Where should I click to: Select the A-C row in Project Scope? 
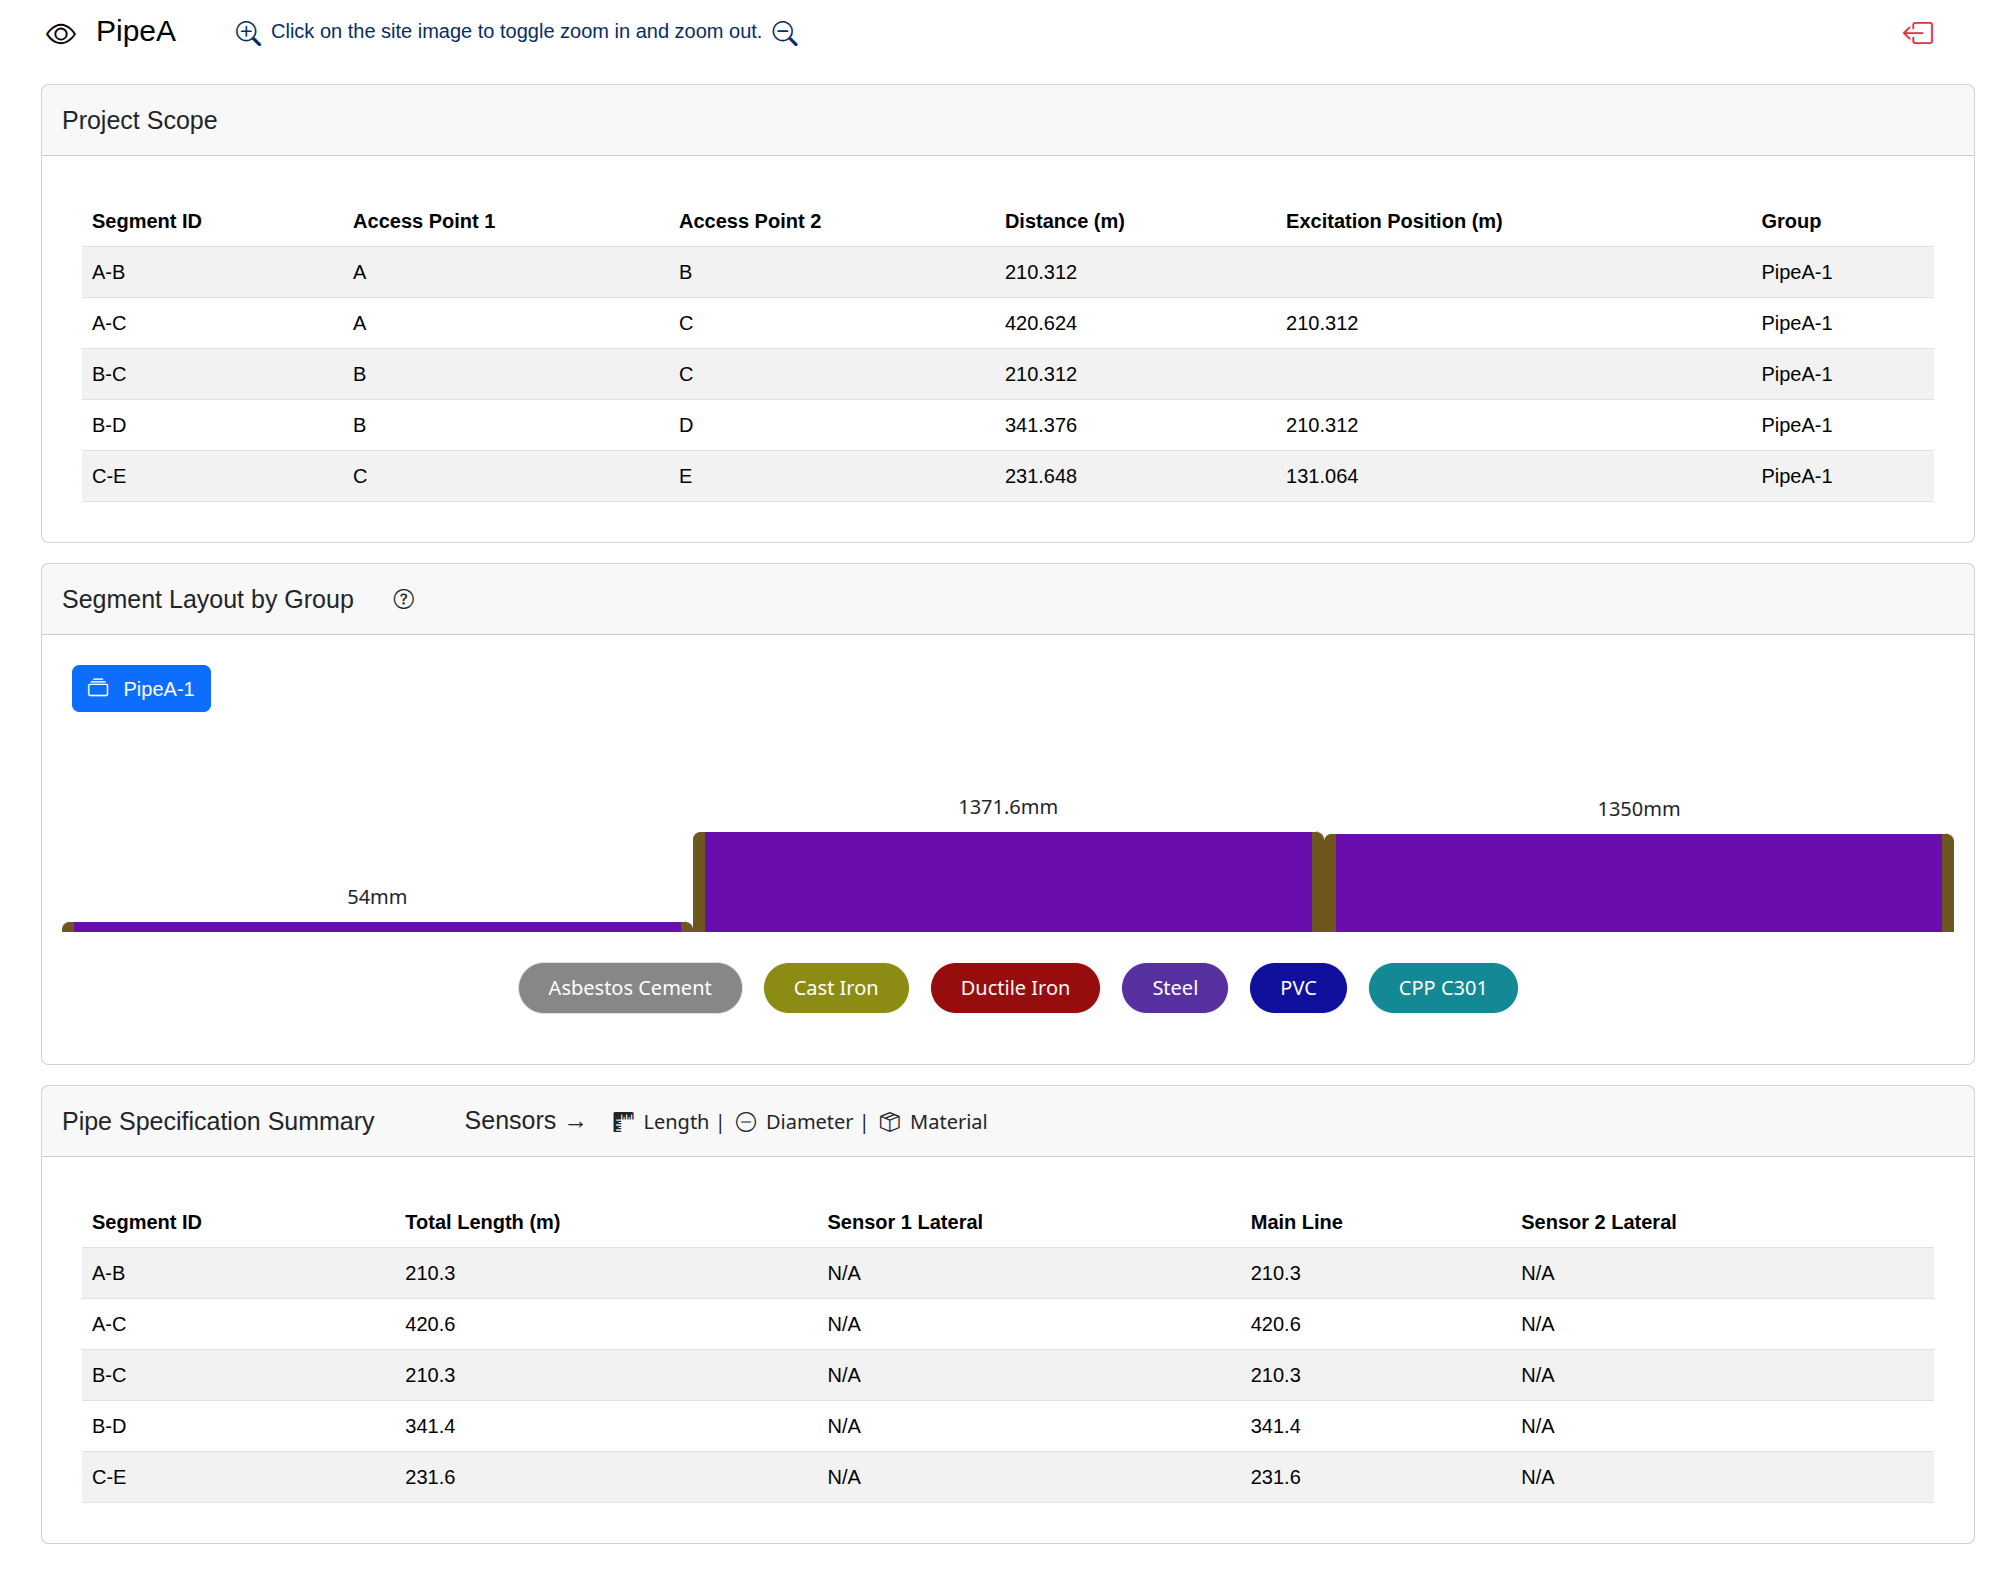pyautogui.click(x=1008, y=323)
